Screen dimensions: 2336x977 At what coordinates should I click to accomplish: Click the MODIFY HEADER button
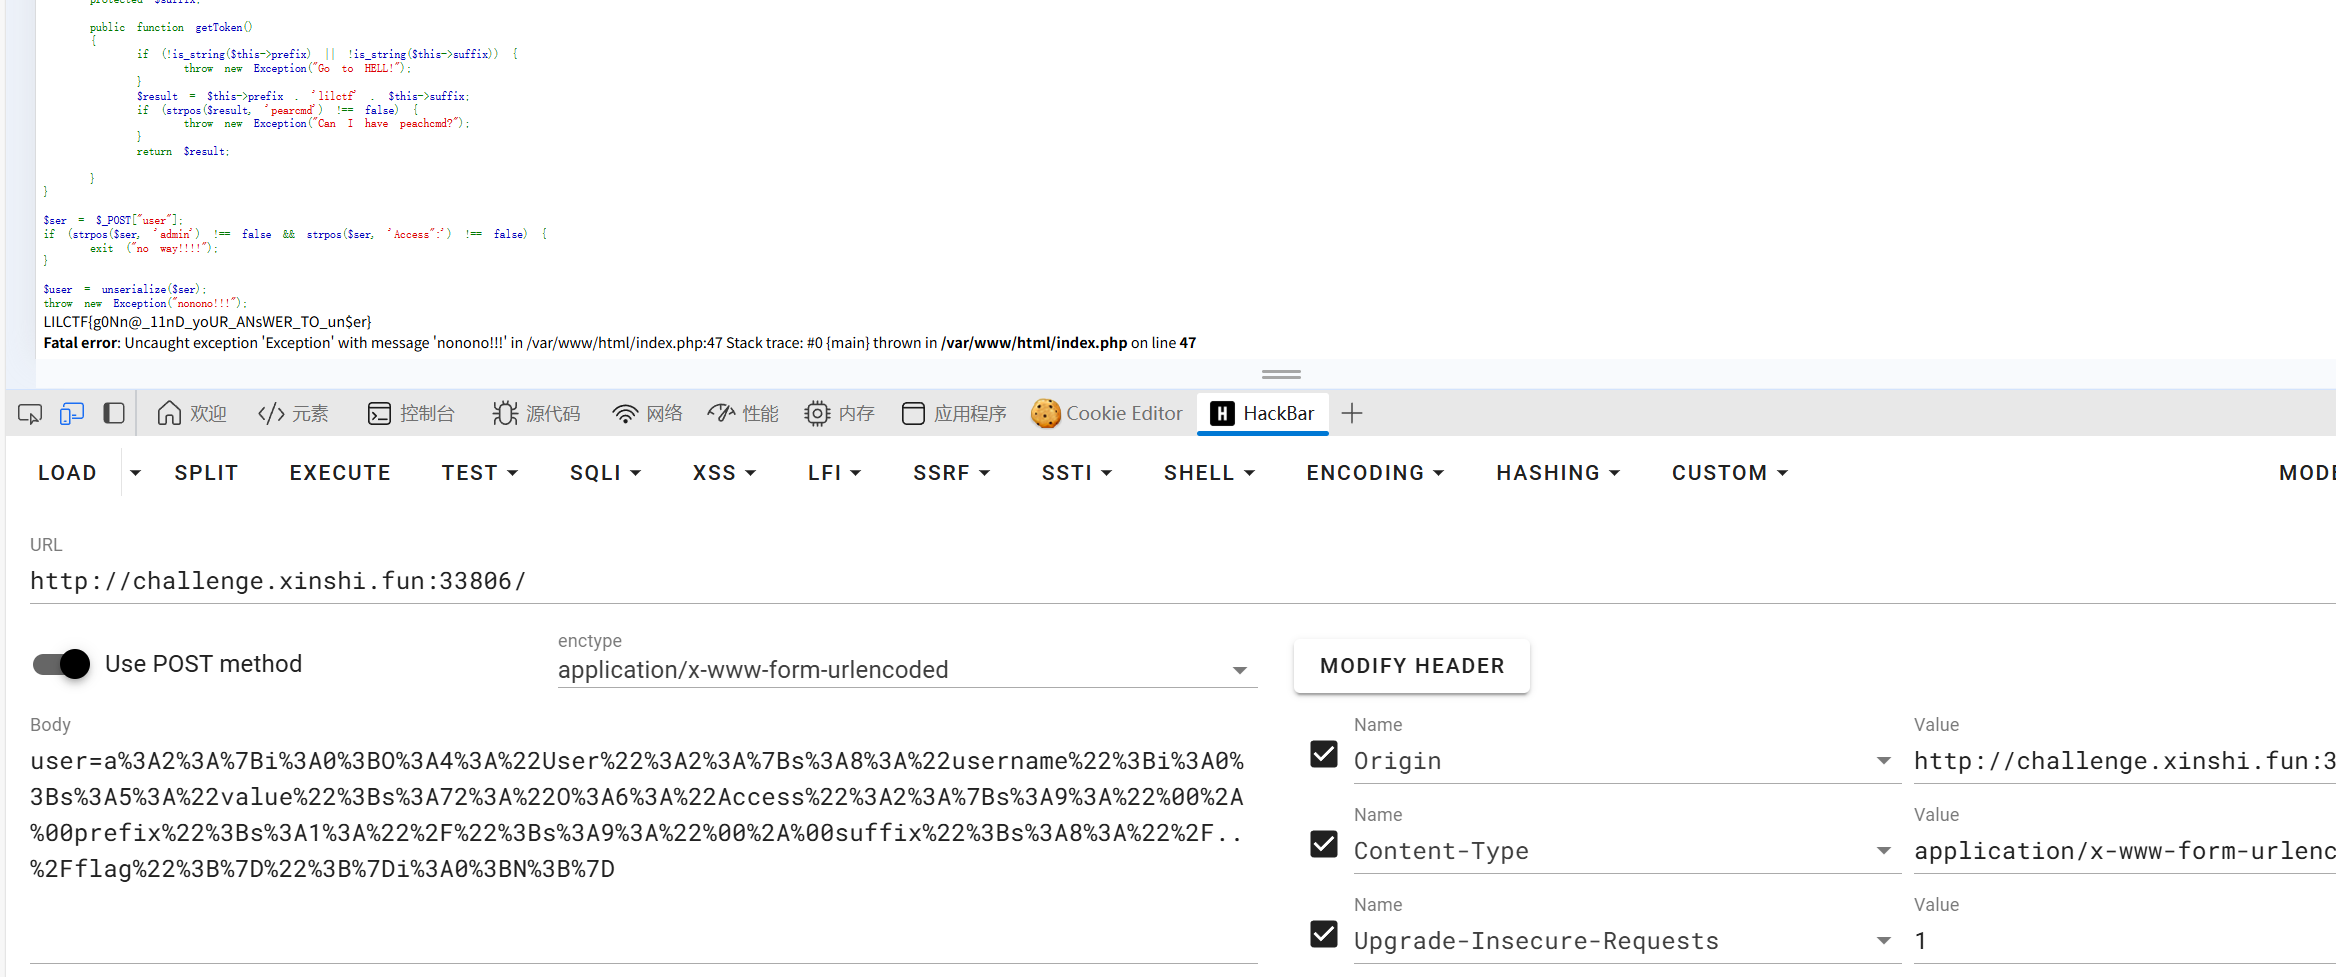1411,666
